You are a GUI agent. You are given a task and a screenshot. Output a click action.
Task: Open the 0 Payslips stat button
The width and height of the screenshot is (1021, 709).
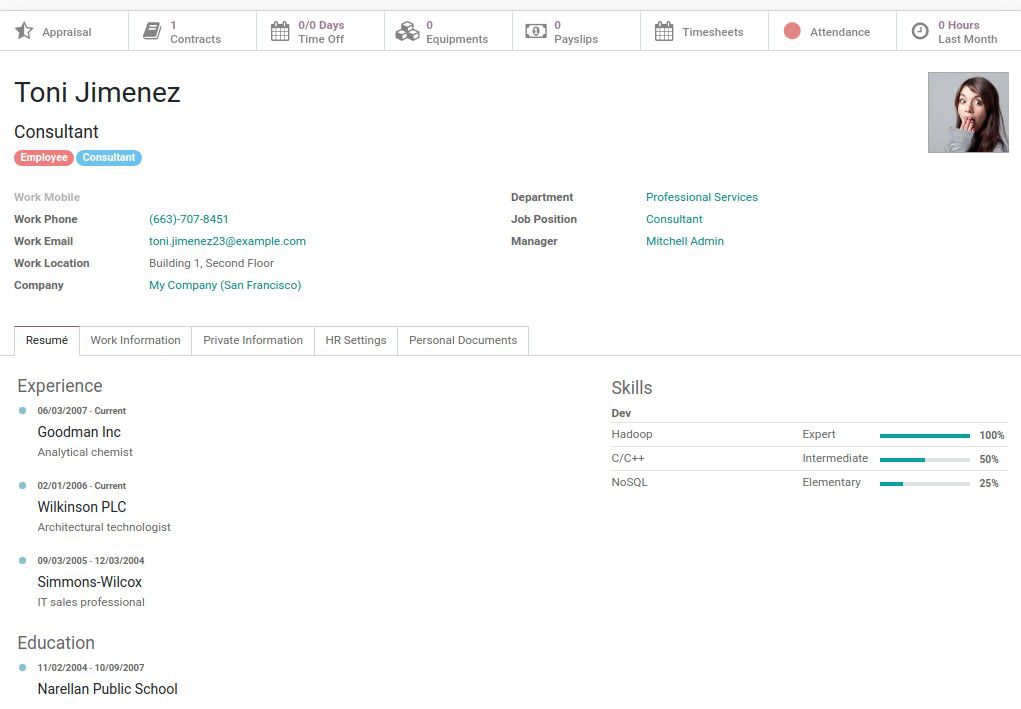576,31
